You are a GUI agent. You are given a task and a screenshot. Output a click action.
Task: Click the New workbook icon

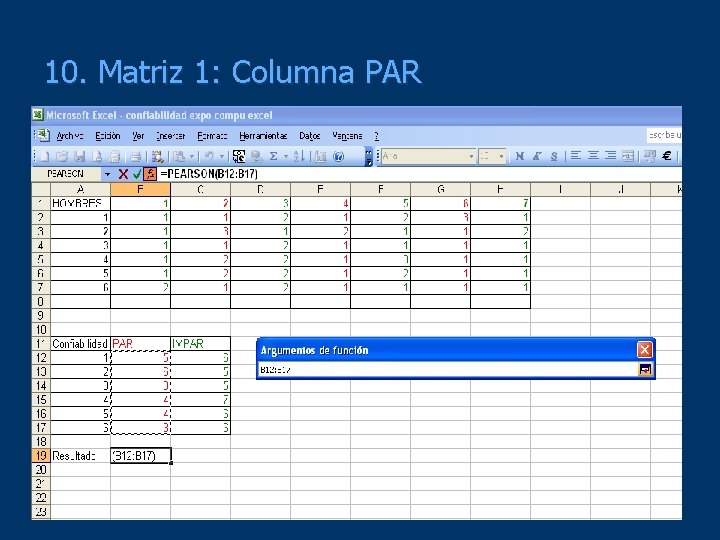tap(45, 157)
